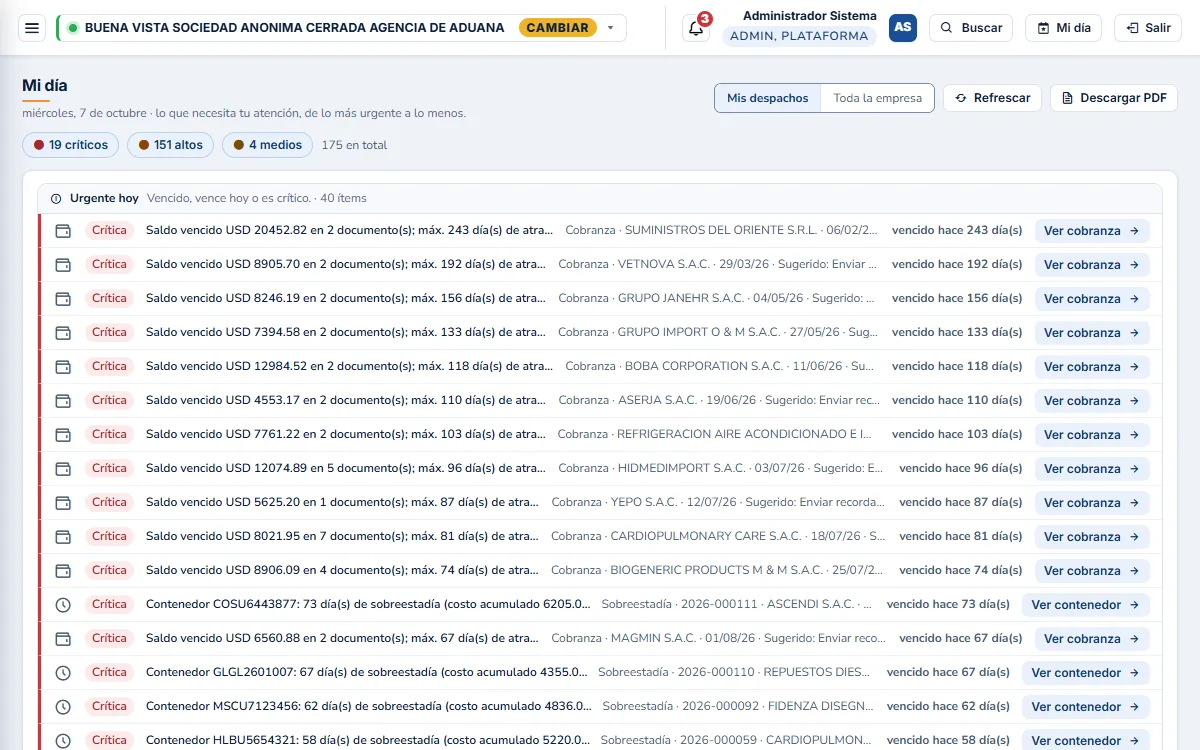
Task: Click the clock icon in the MSCU7123456 row
Action: click(63, 707)
